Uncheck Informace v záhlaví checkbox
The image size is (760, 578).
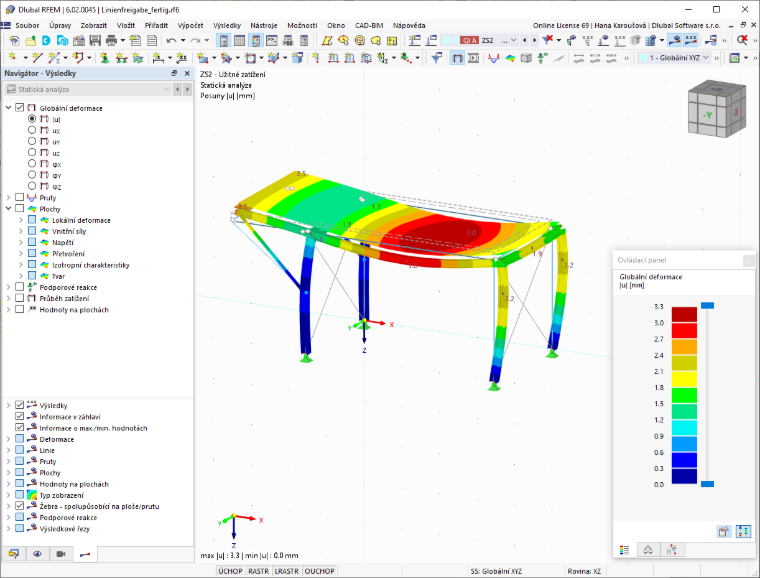(x=19, y=416)
